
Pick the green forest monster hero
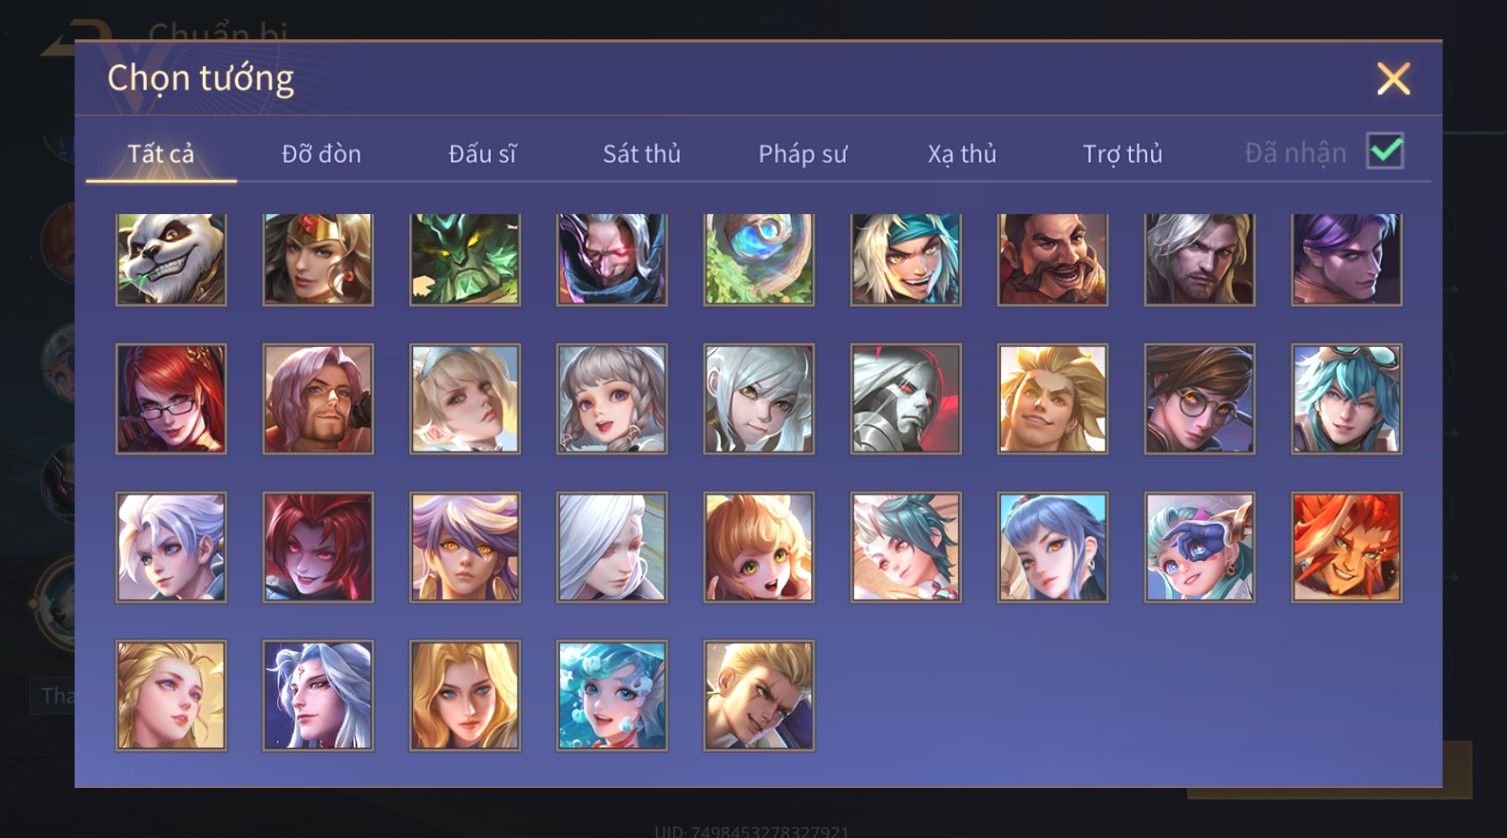click(465, 259)
